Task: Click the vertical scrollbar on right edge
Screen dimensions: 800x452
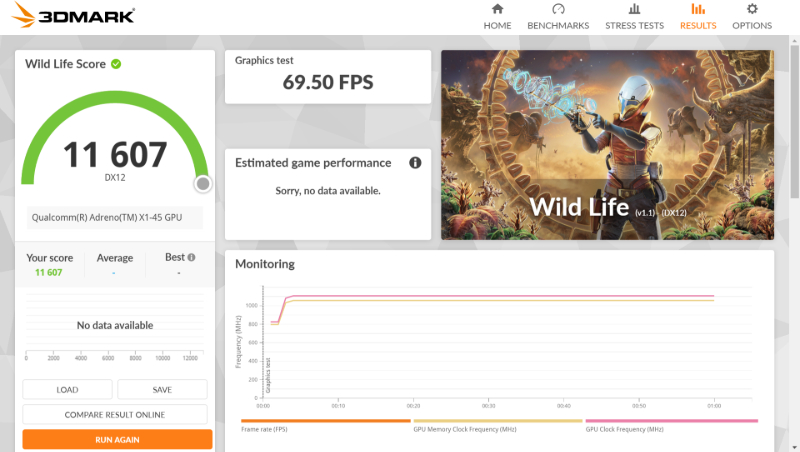Action: coord(794,200)
